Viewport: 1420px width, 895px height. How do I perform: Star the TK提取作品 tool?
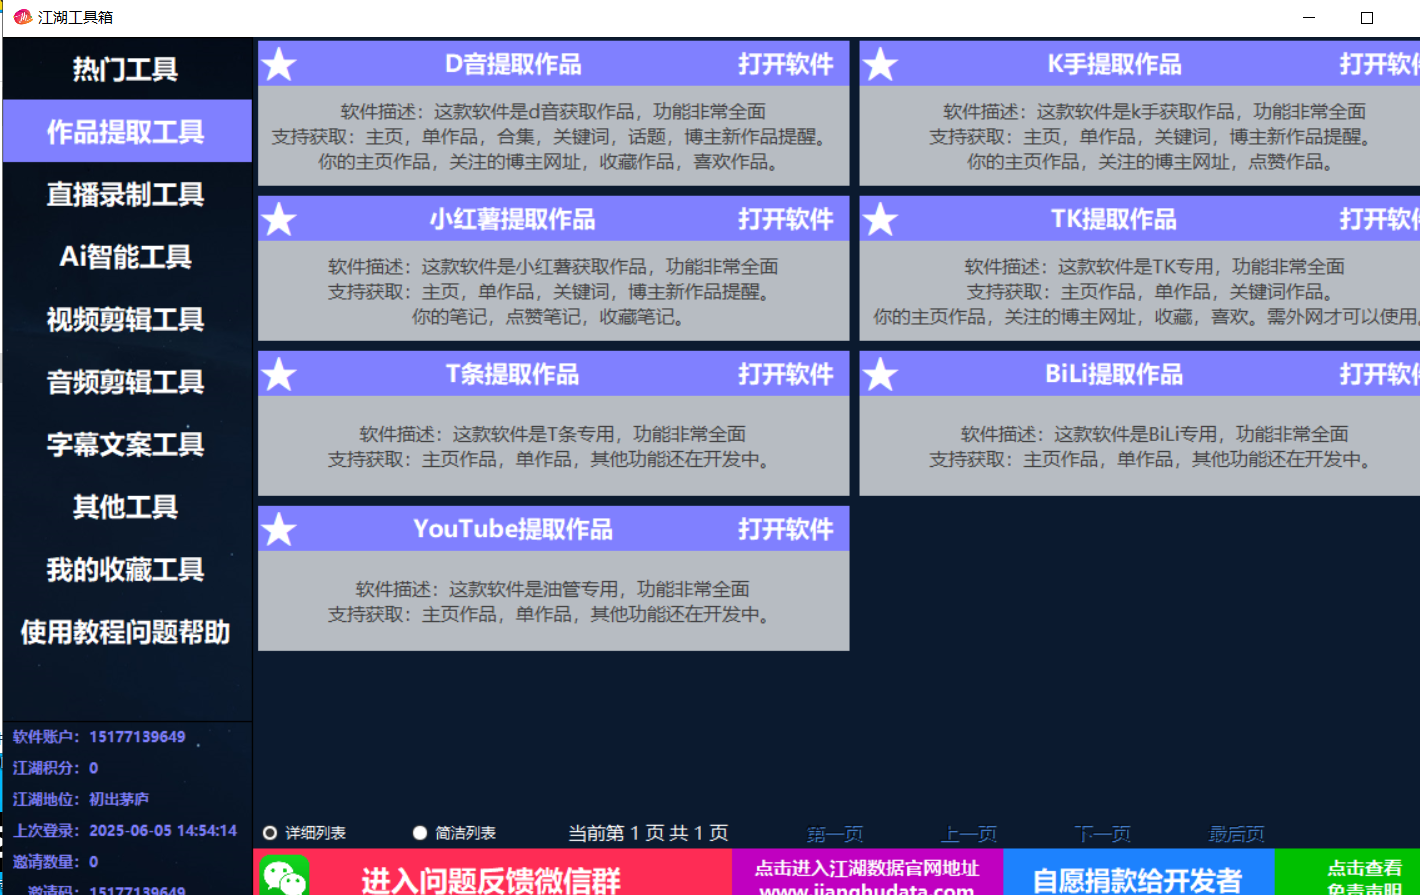click(880, 220)
